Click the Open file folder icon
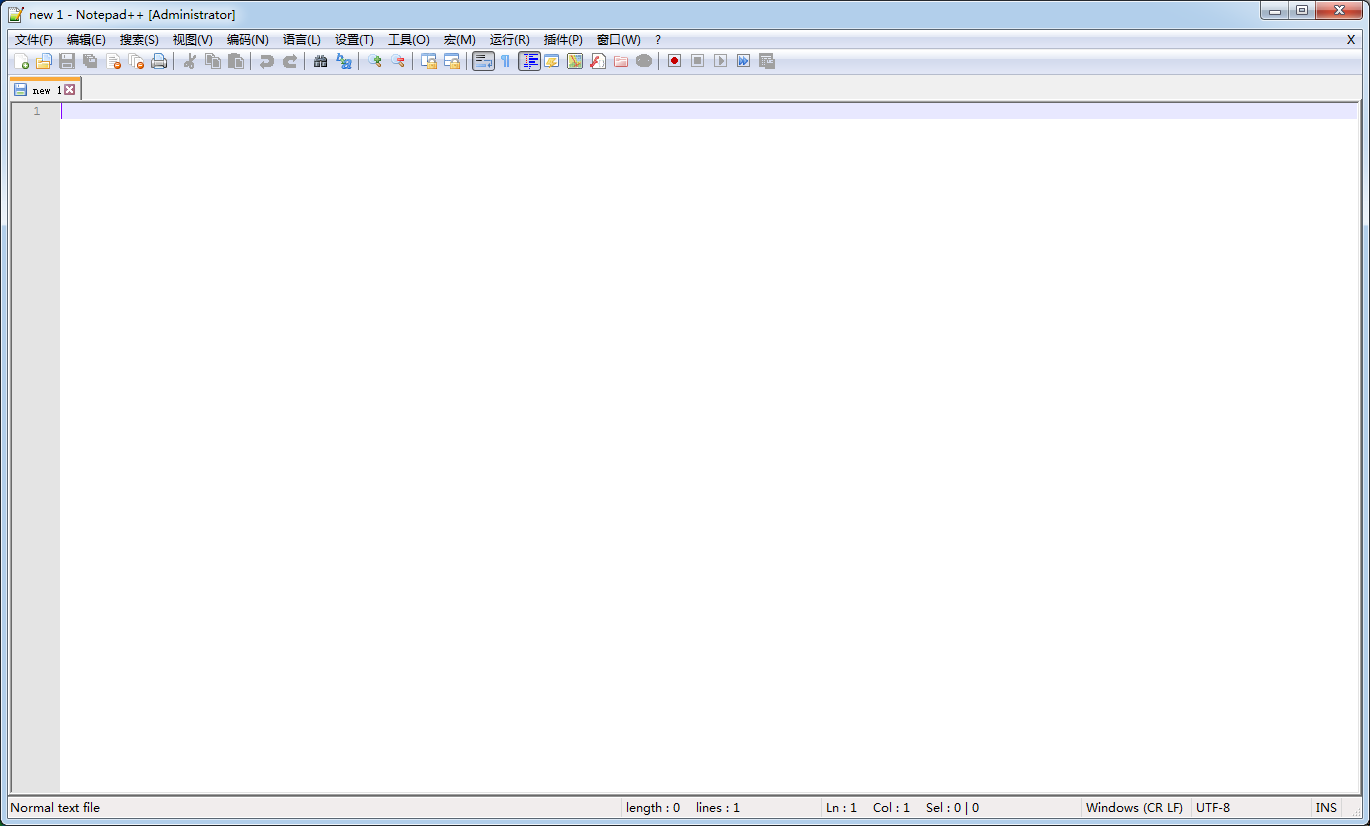This screenshot has width=1370, height=826. coord(43,61)
